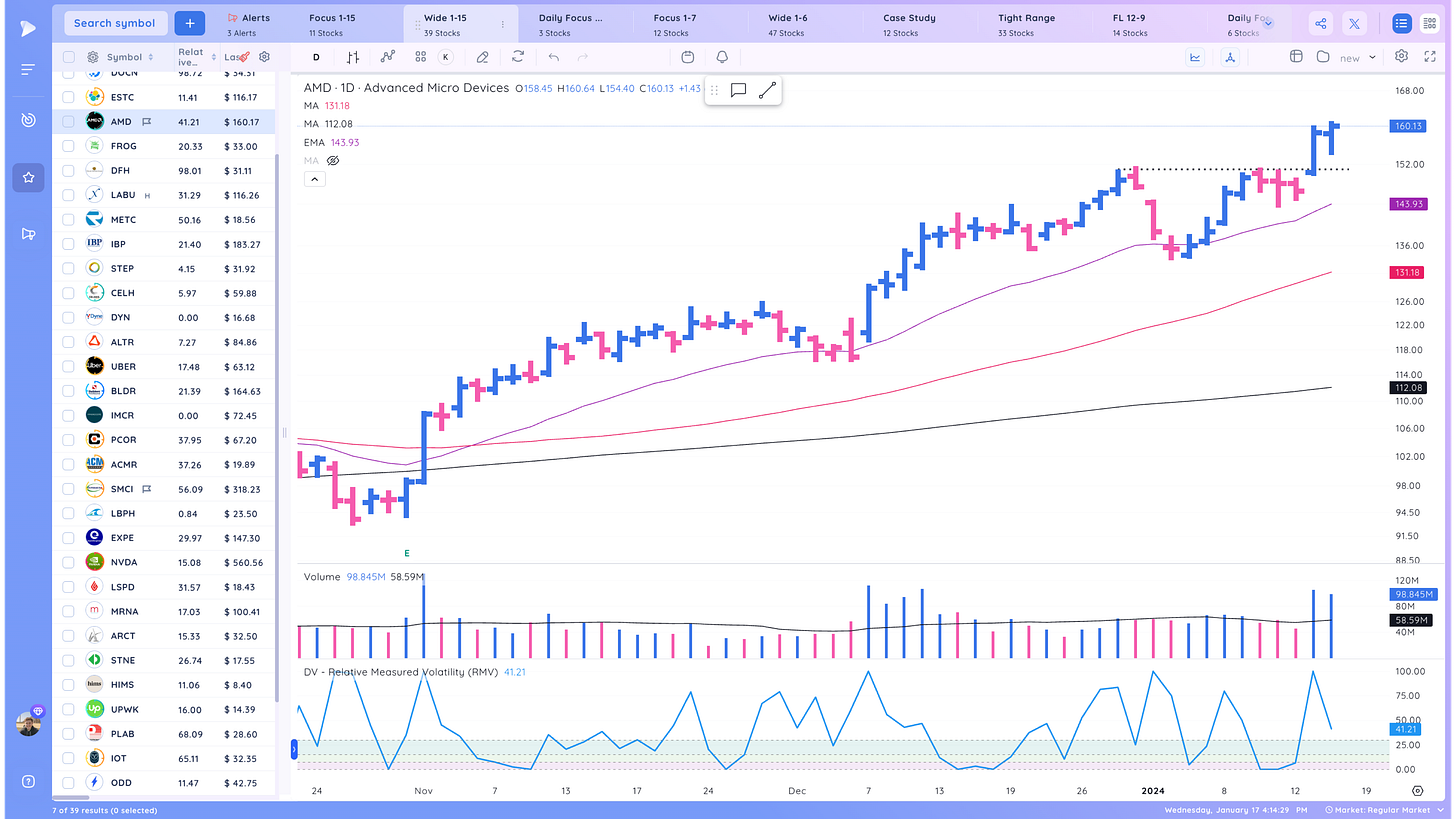Open watchlist settings gear beside Symbol header
Viewport: 1456px width, 819px height.
(x=93, y=58)
